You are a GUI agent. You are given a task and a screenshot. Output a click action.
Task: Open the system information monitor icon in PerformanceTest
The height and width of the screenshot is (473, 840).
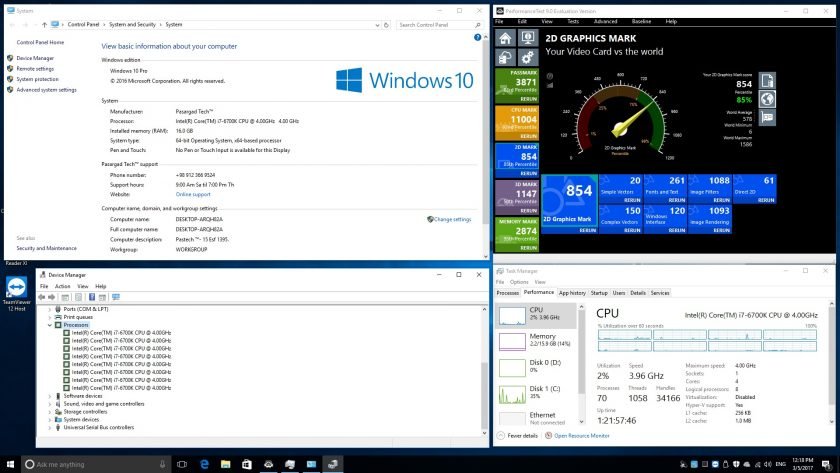(528, 39)
